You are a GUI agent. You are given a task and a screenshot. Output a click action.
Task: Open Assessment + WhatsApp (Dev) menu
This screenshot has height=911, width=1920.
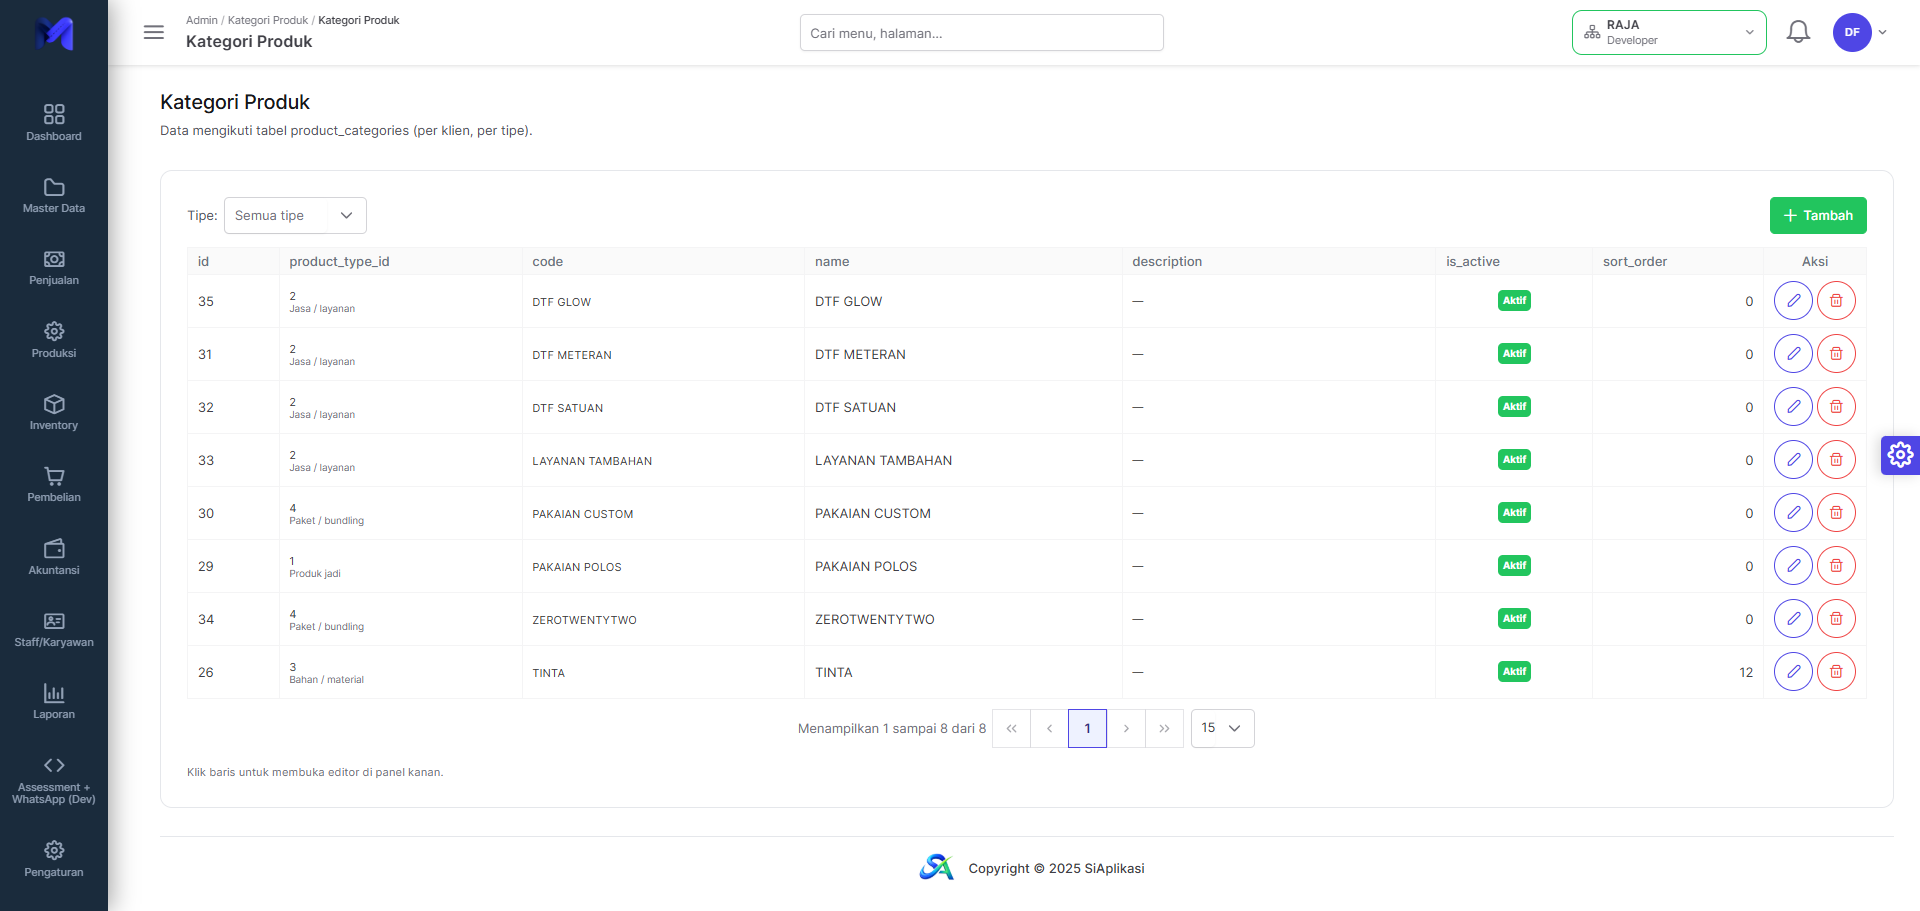click(54, 780)
